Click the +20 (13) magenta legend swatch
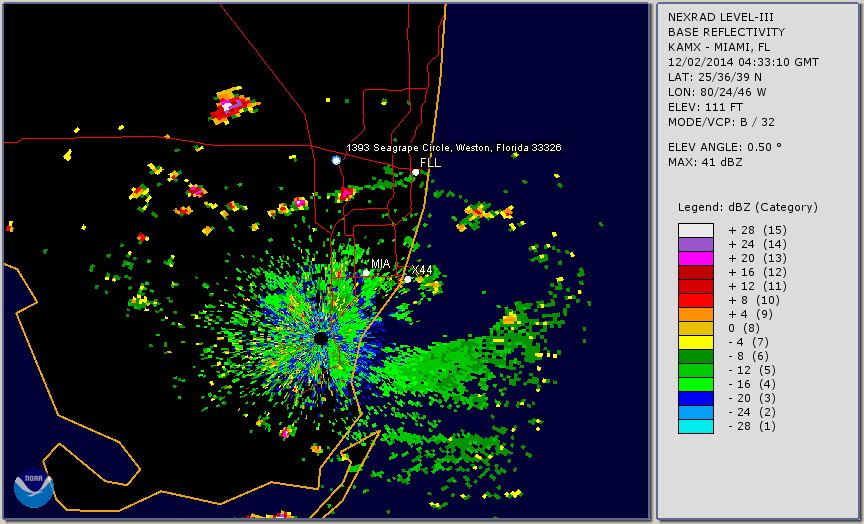The height and width of the screenshot is (524, 864). click(696, 258)
